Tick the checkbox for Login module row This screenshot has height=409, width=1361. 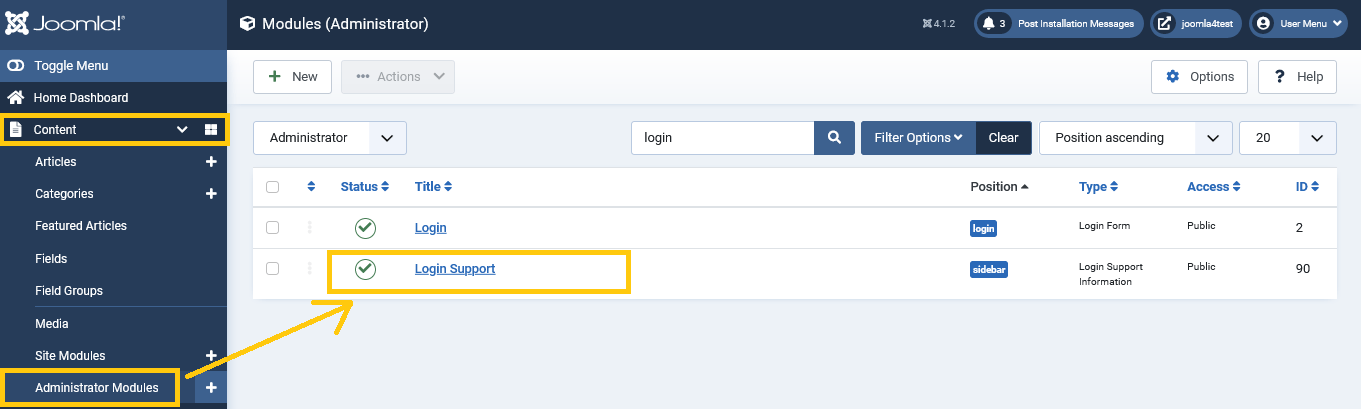tap(272, 228)
